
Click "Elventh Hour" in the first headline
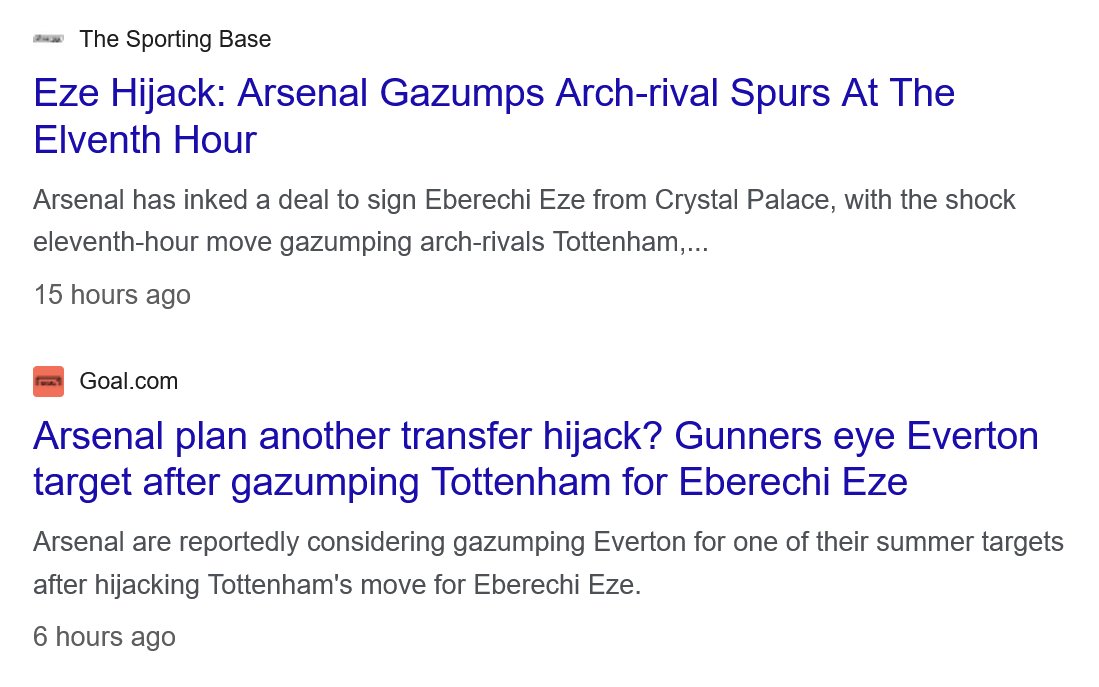(145, 140)
